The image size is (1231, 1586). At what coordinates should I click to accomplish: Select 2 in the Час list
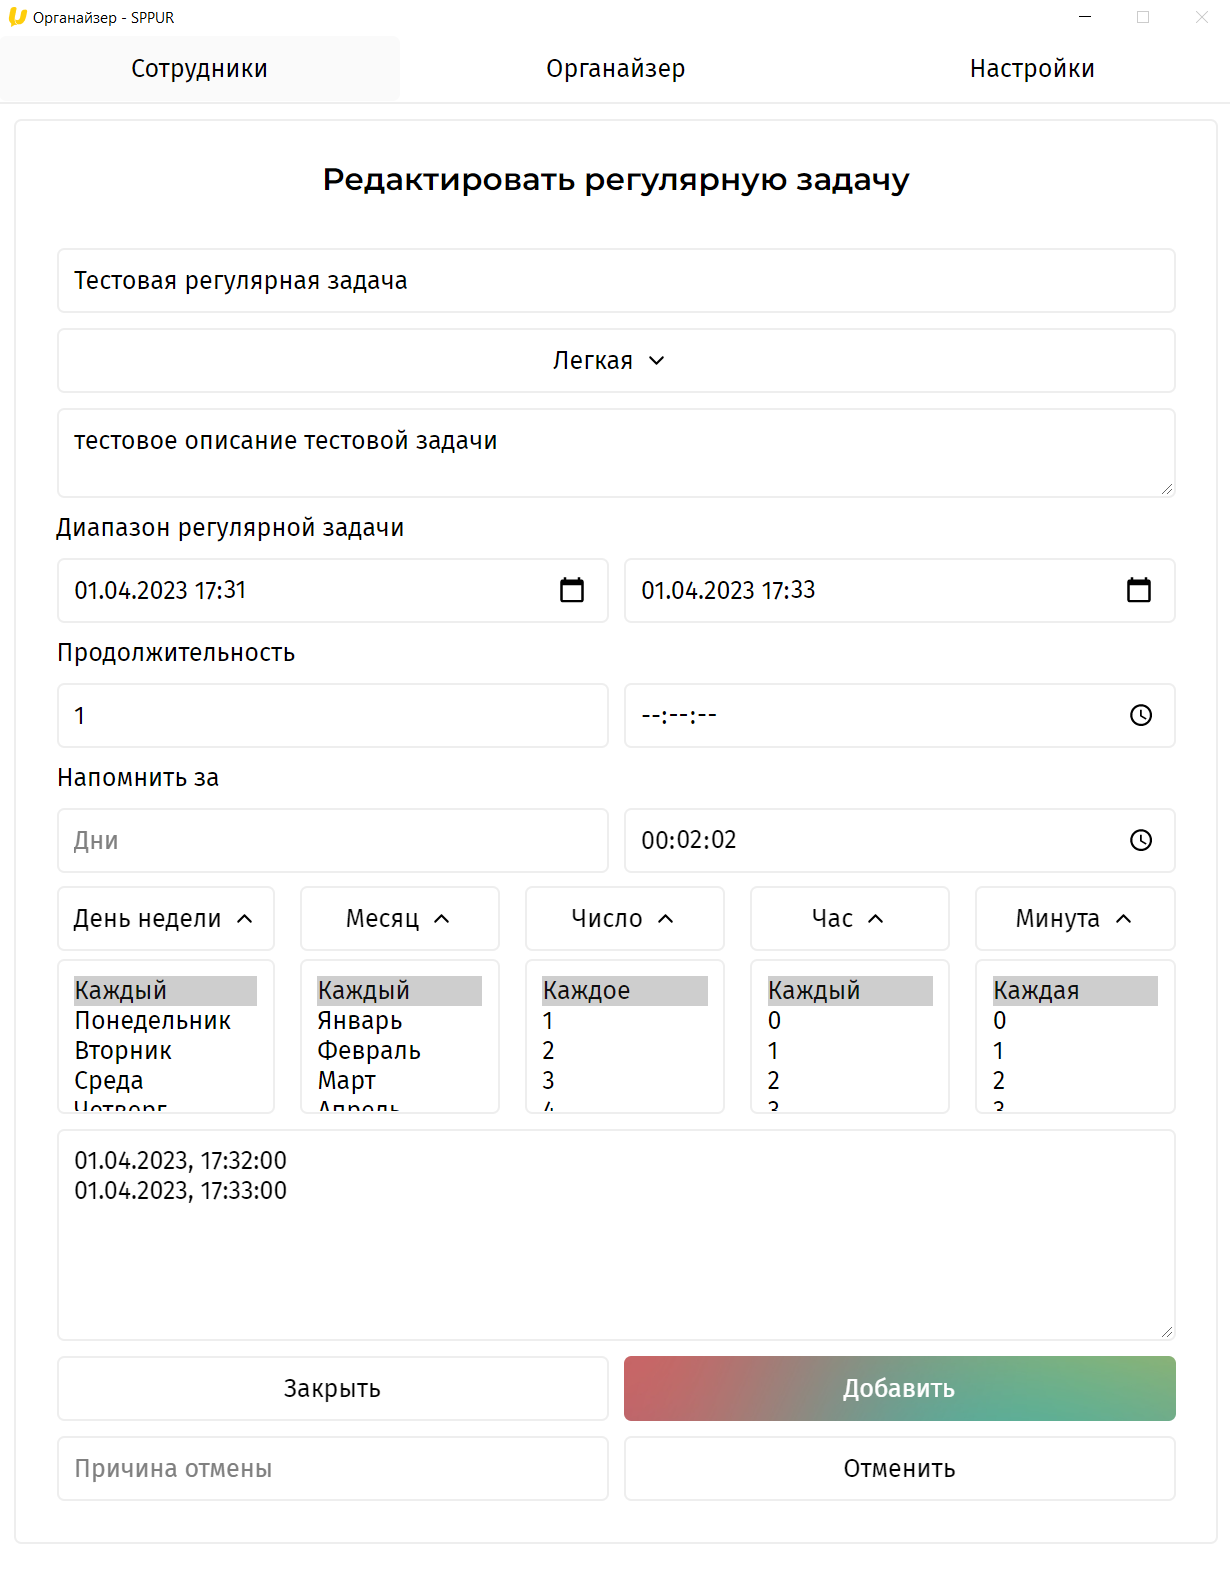pos(850,1081)
